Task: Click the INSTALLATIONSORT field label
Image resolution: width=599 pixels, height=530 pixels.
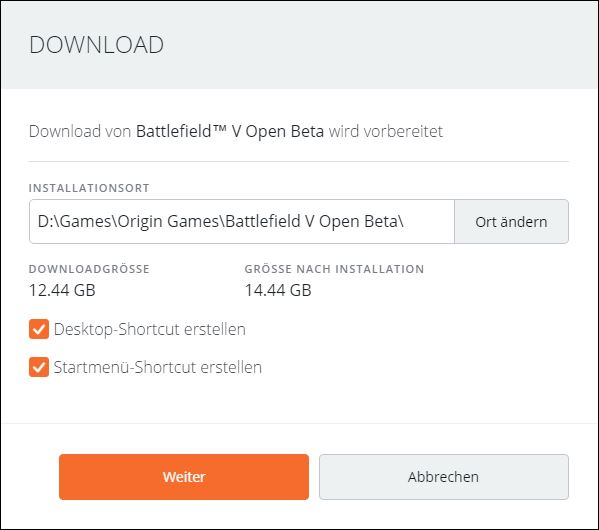Action: pyautogui.click(x=89, y=188)
